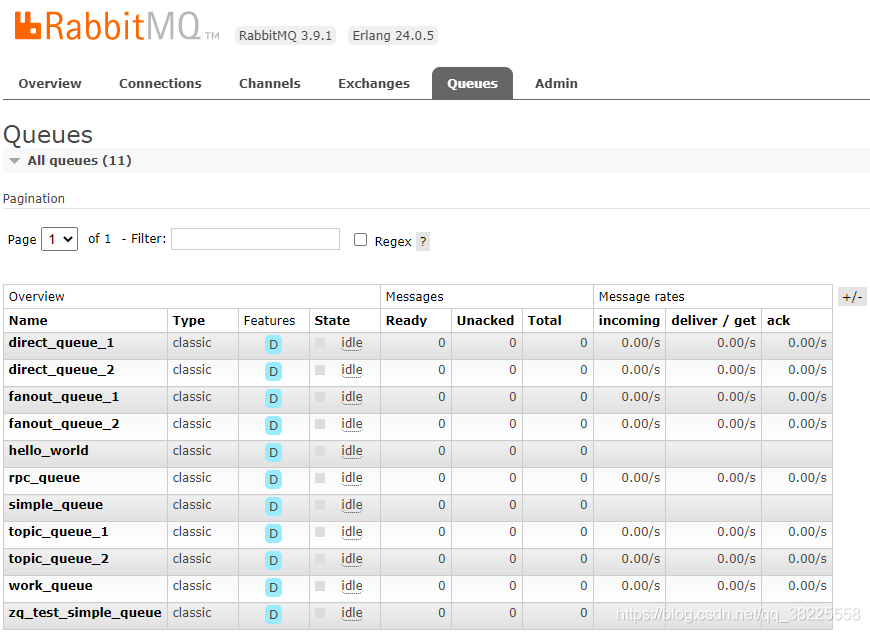
Task: Enable the Regex filter checkbox
Action: point(361,240)
